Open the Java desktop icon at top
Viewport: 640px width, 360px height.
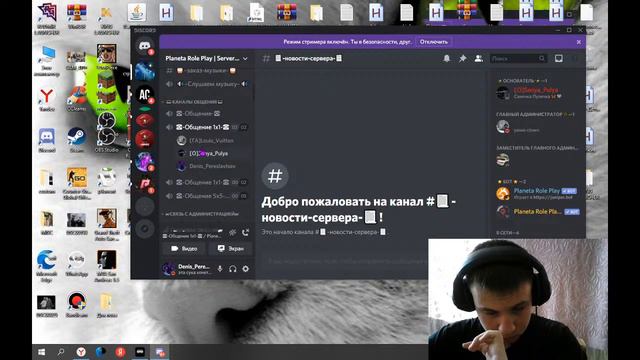coord(137,12)
